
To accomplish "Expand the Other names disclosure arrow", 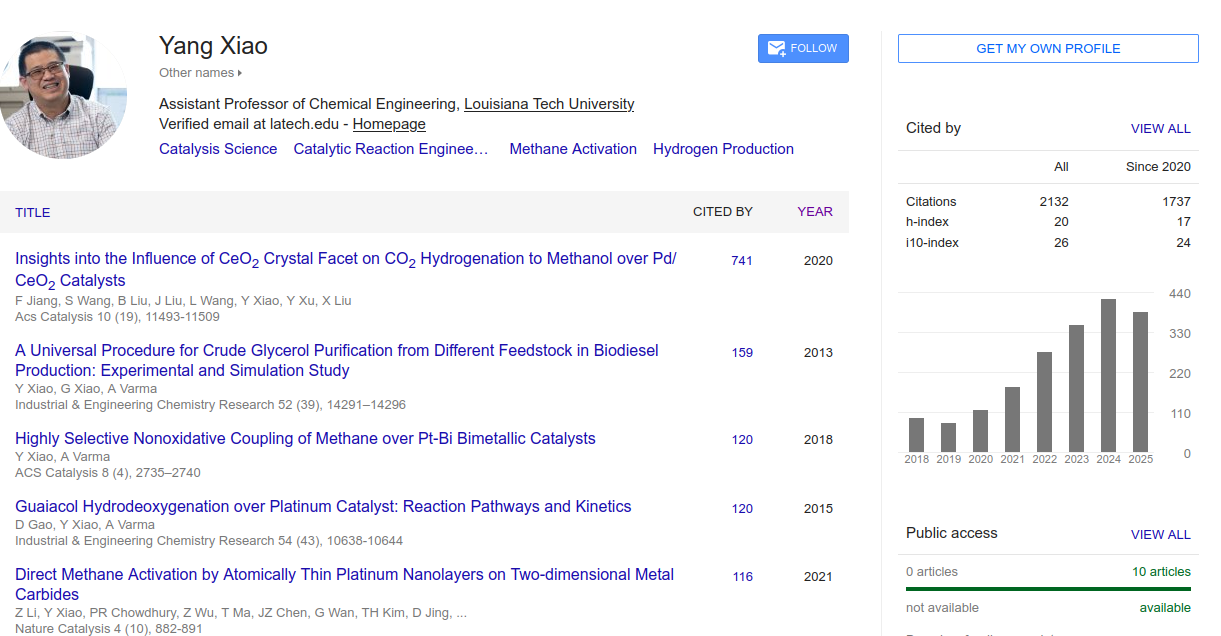I will [240, 73].
